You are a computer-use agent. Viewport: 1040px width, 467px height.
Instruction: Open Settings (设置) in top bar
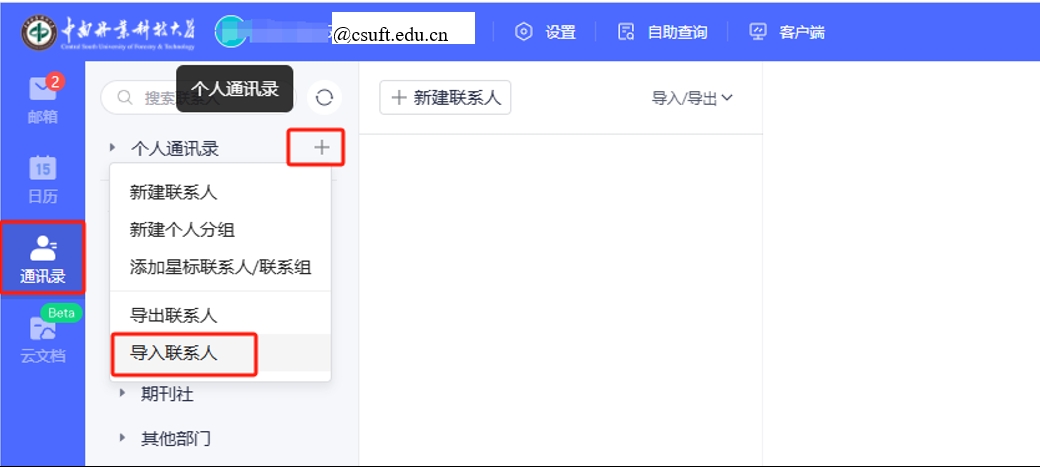(546, 32)
